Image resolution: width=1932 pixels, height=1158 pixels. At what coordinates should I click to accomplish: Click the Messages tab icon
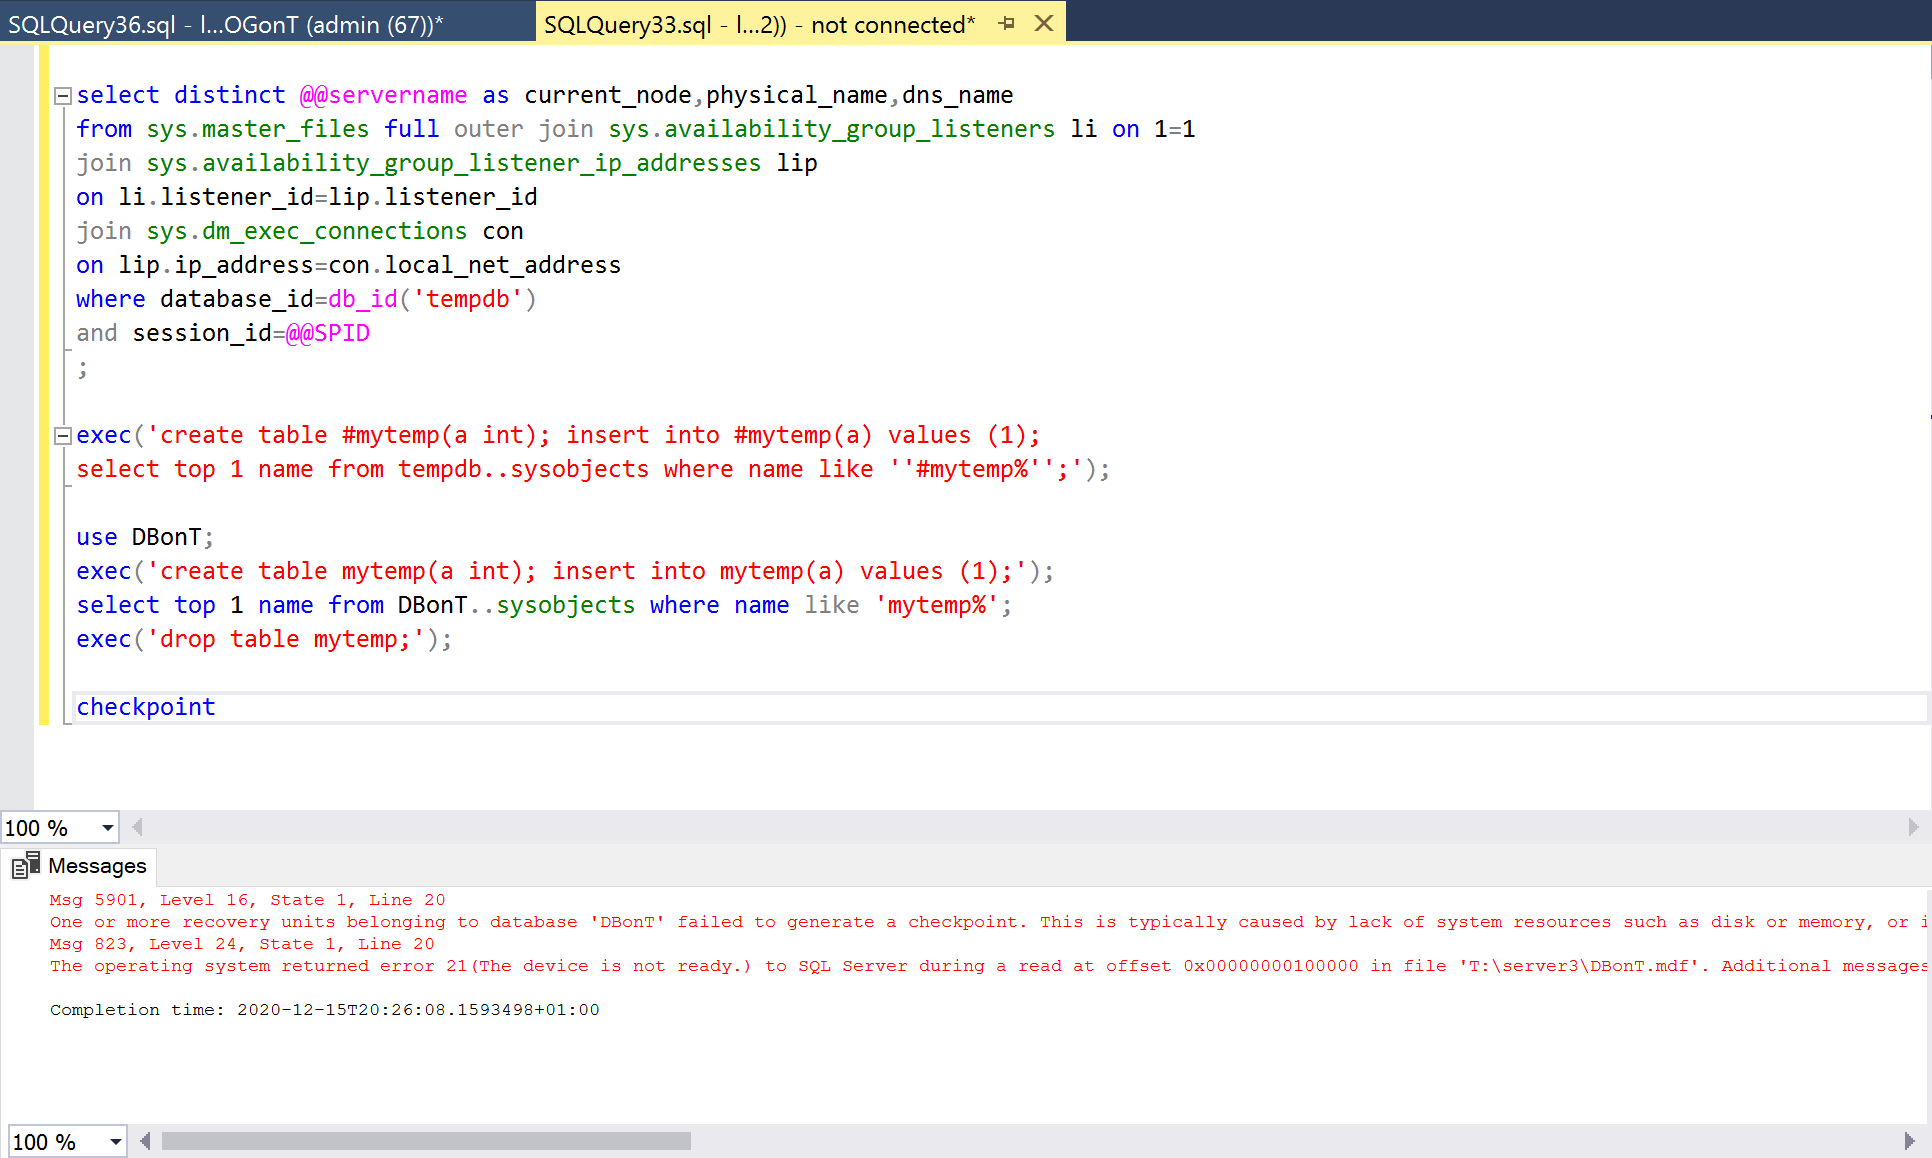pyautogui.click(x=26, y=866)
